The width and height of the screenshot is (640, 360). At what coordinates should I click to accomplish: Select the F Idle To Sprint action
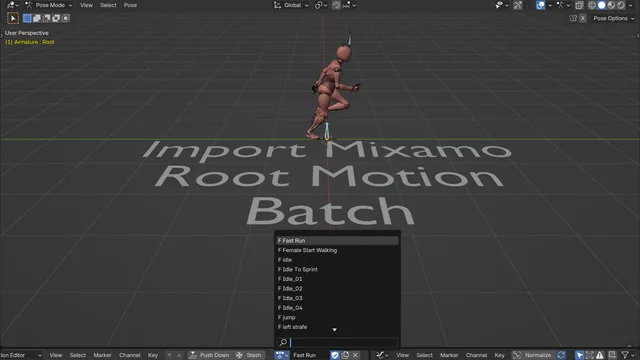[337, 269]
